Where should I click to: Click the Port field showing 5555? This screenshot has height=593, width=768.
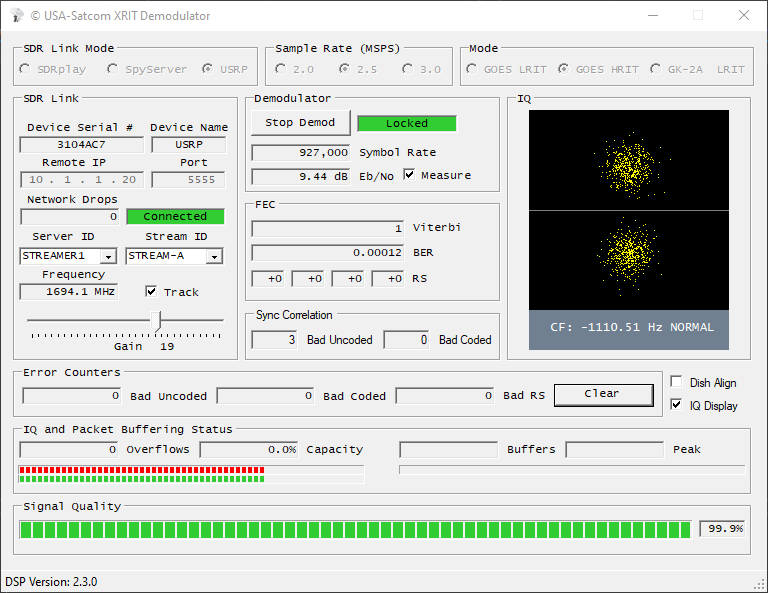pyautogui.click(x=188, y=180)
